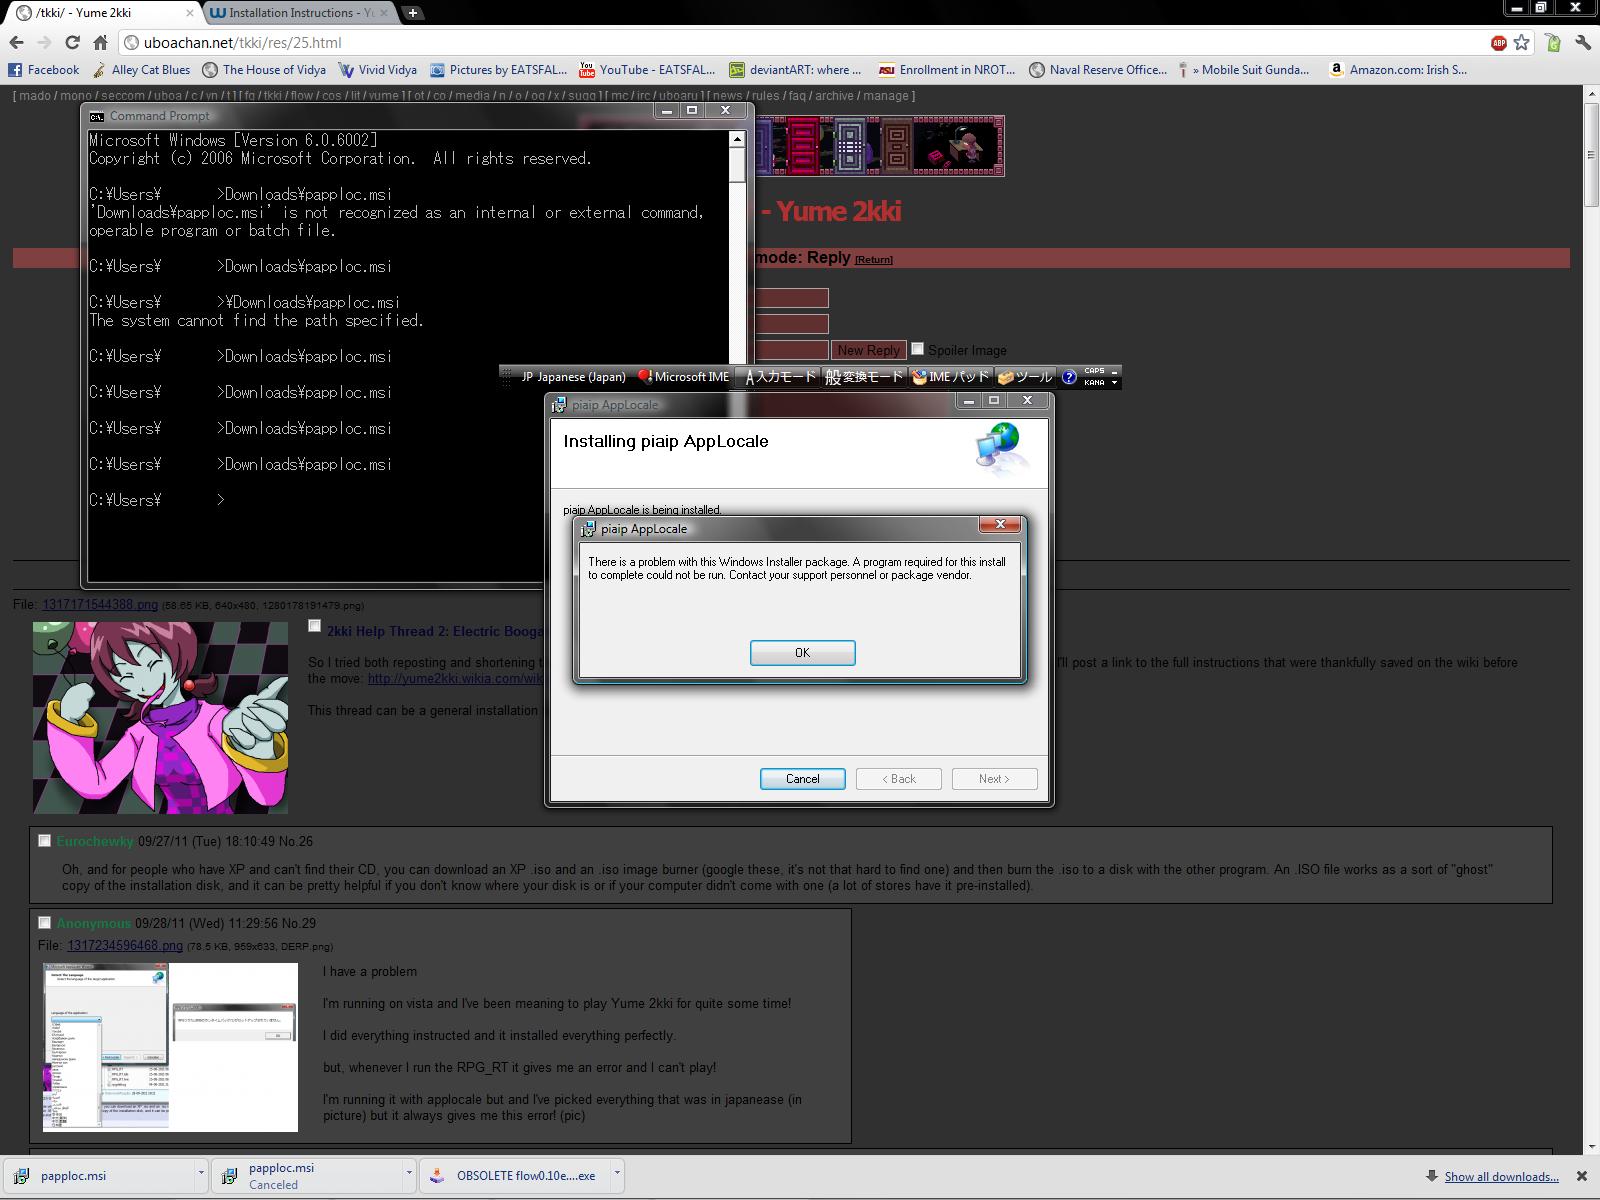Open the deviantART bookmark

[x=795, y=70]
